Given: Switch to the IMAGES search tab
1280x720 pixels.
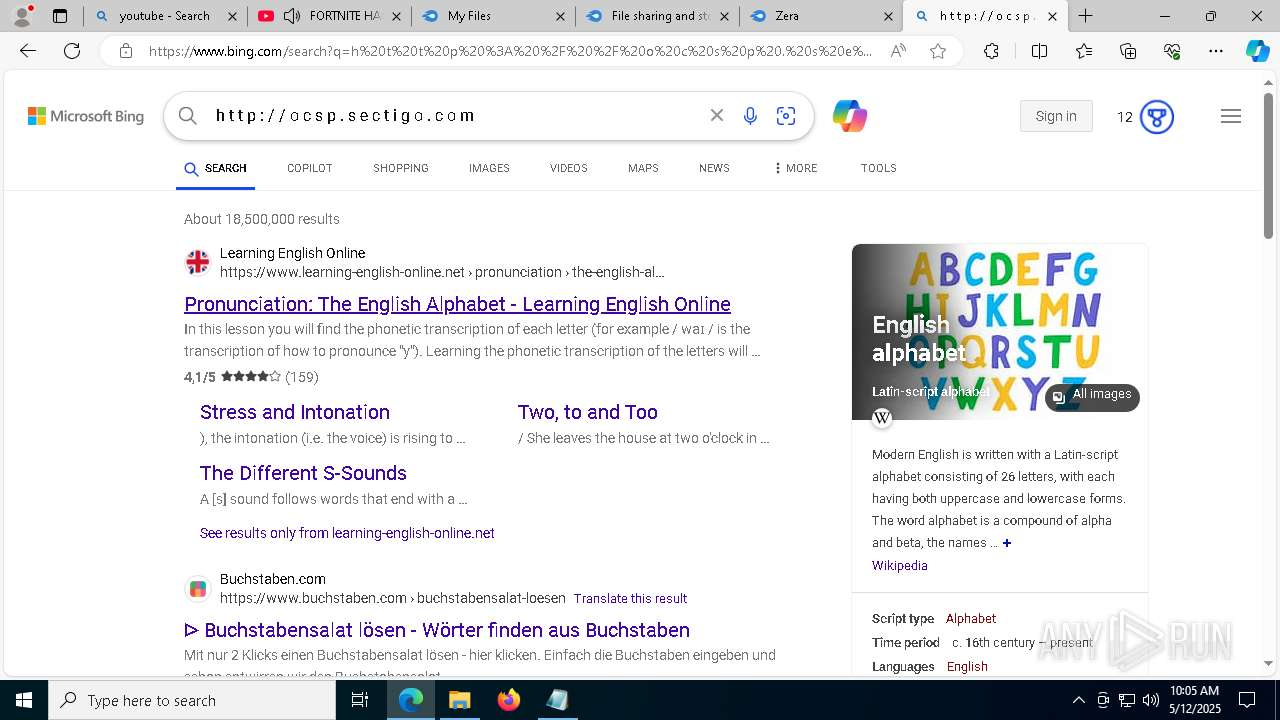Looking at the screenshot, I should pos(489,168).
